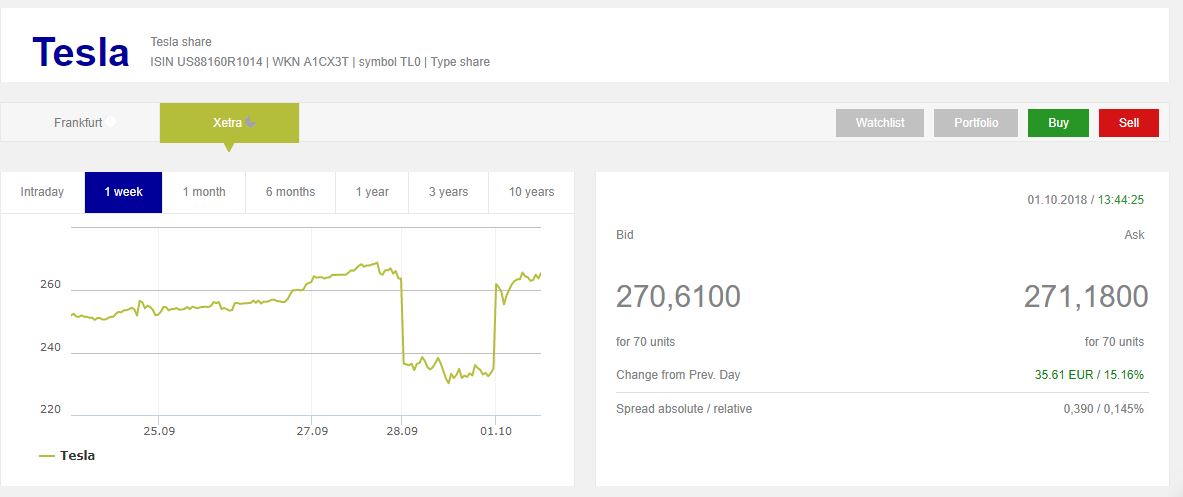Screen dimensions: 1183x497
Task: Click the Tesla legend label under chart
Action: click(77, 456)
